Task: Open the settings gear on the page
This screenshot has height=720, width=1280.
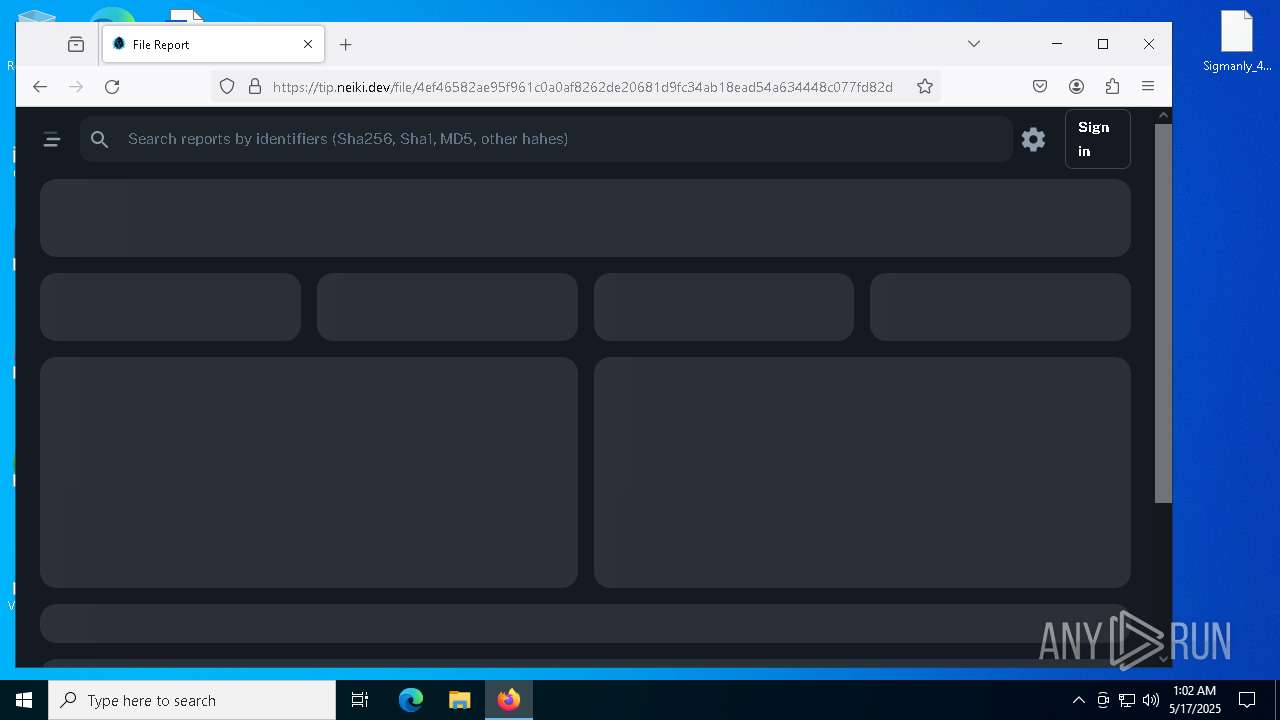Action: (x=1033, y=139)
